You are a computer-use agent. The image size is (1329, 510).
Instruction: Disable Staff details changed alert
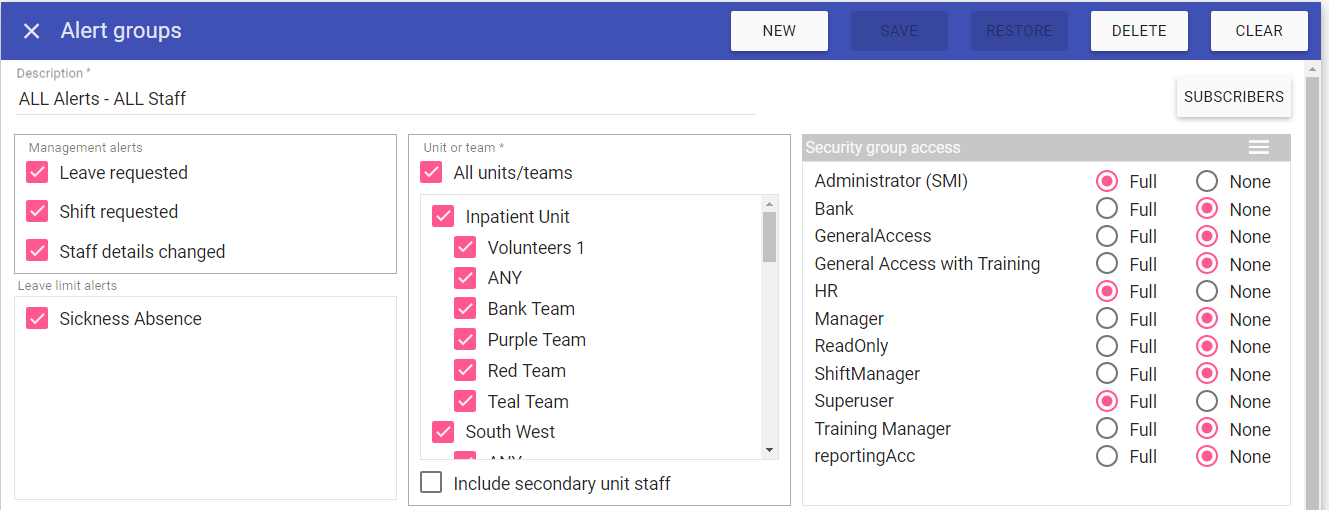pyautogui.click(x=38, y=252)
